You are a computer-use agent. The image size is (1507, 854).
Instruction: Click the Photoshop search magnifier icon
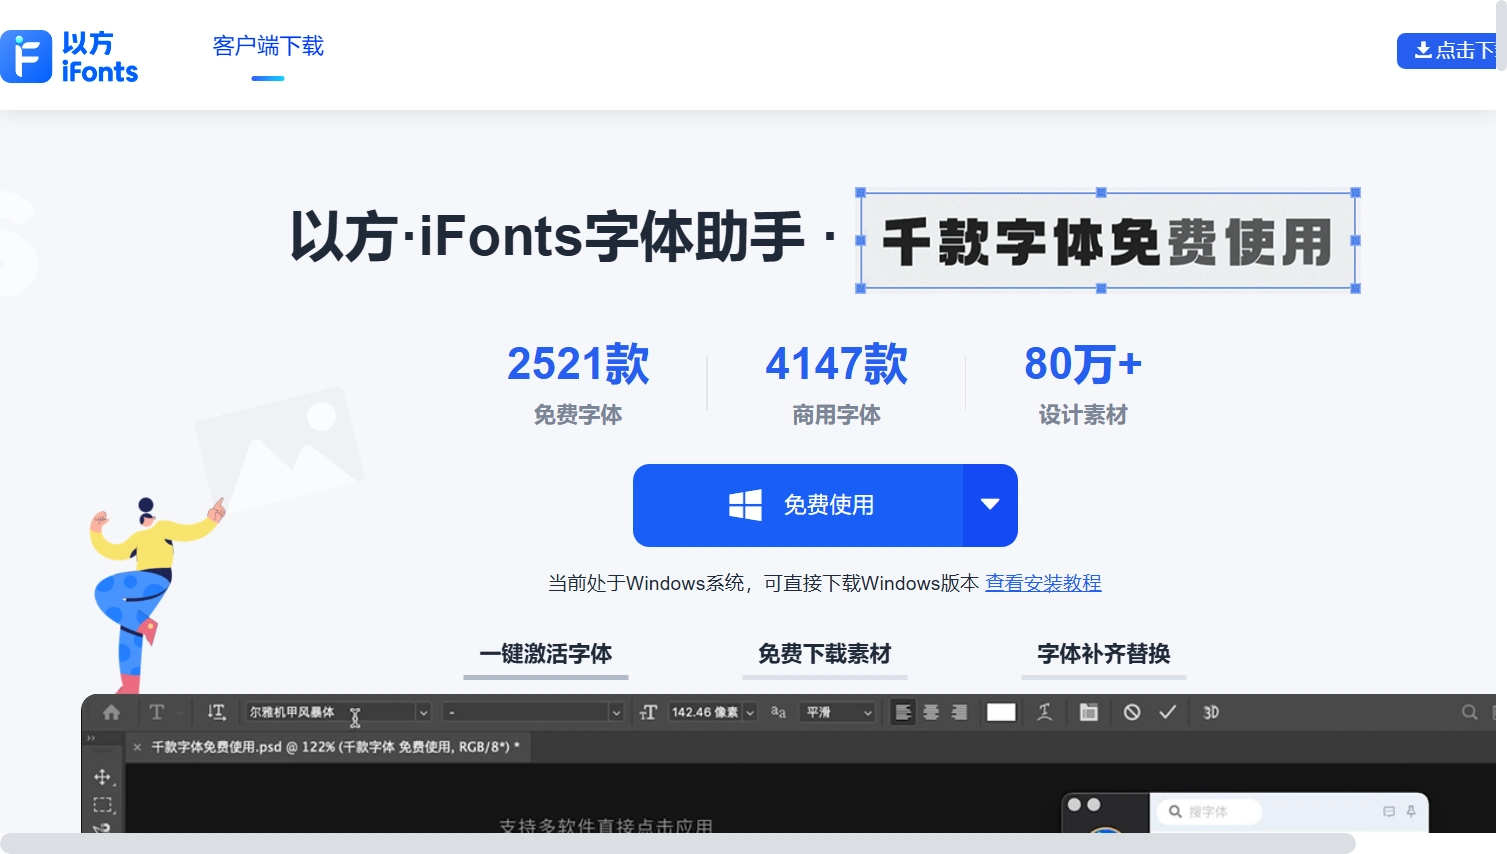coord(1469,712)
